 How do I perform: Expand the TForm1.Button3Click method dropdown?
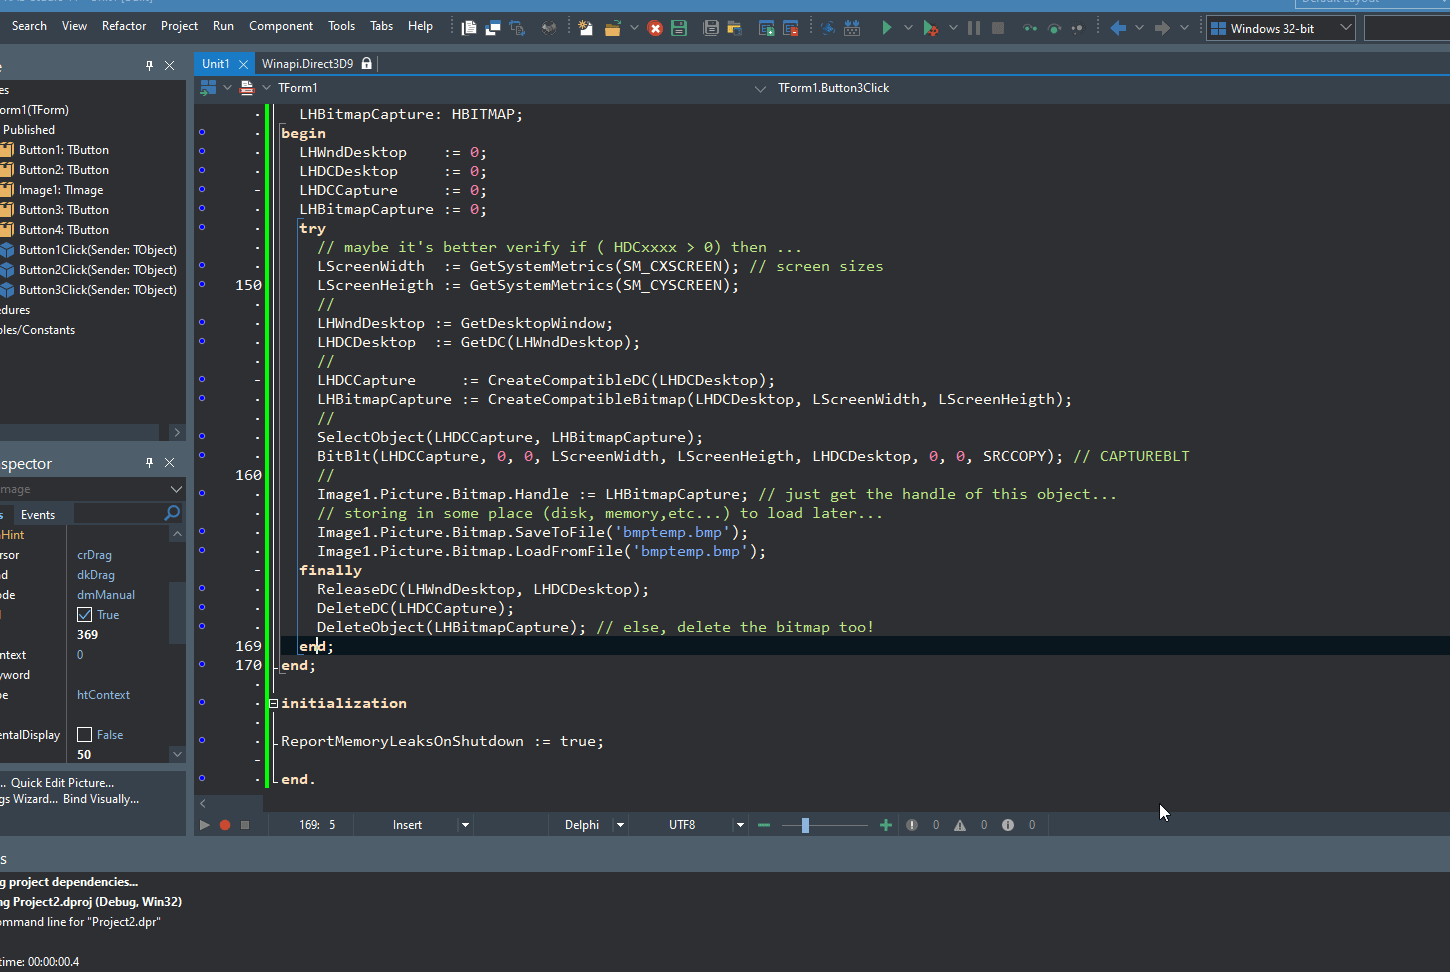[x=760, y=88]
